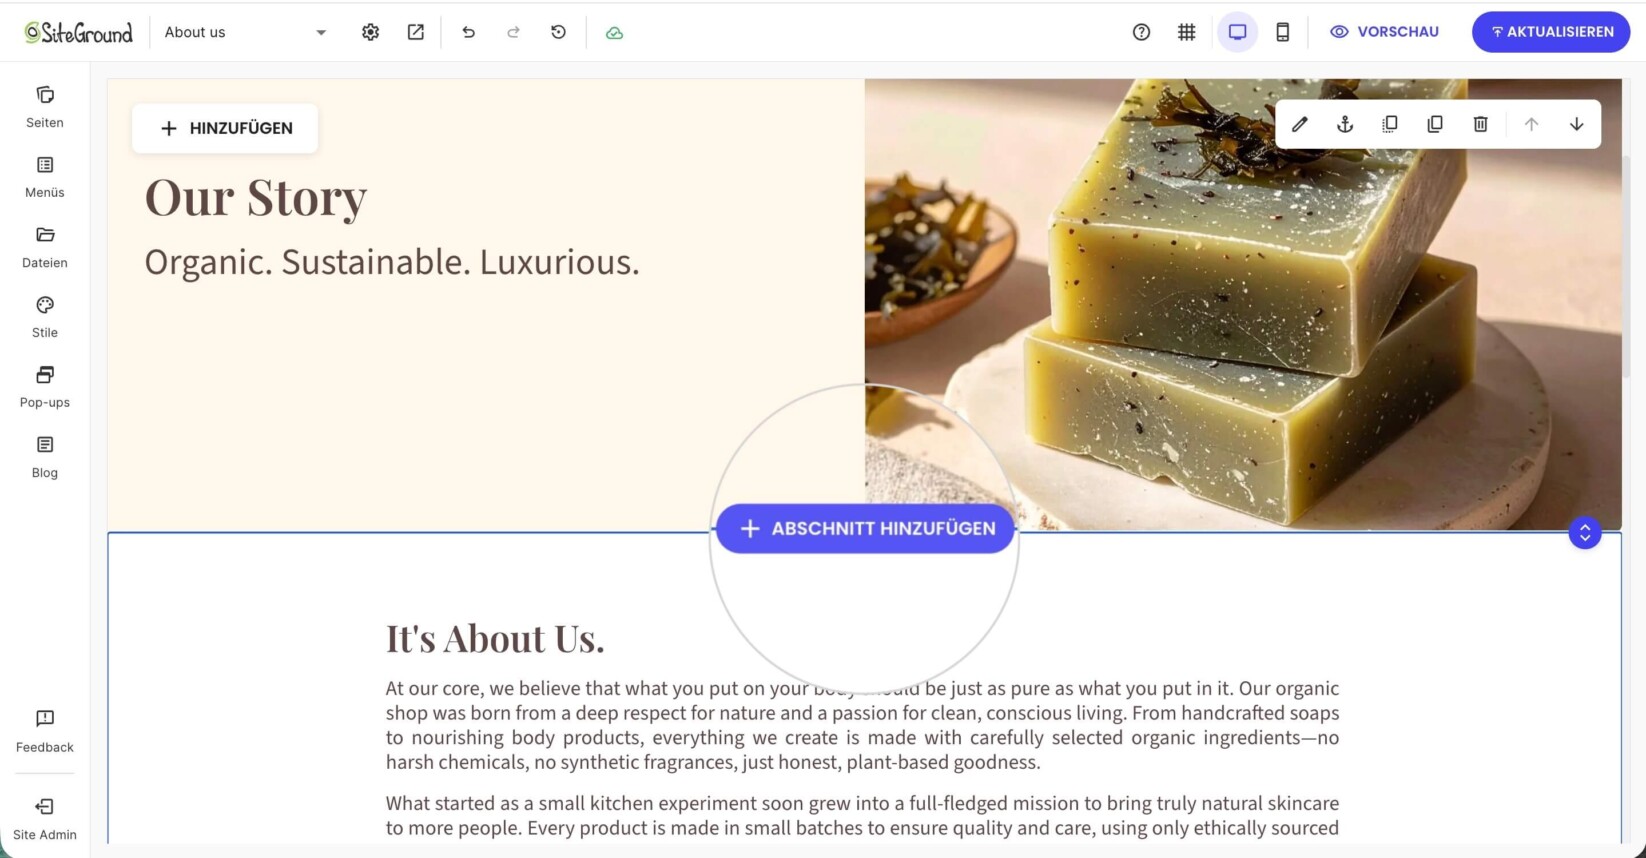Image resolution: width=1646 pixels, height=858 pixels.
Task: Open the Blog panel
Action: coord(45,457)
